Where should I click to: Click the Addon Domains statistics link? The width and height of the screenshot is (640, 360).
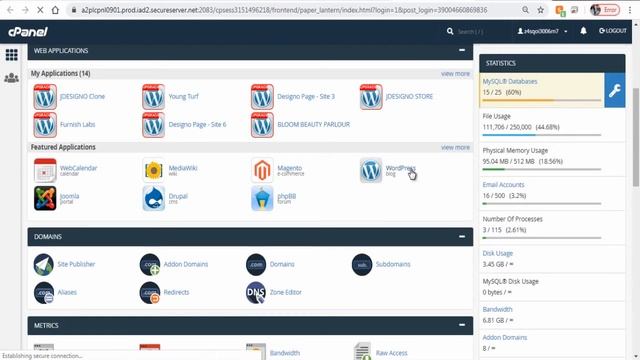pyautogui.click(x=504, y=338)
